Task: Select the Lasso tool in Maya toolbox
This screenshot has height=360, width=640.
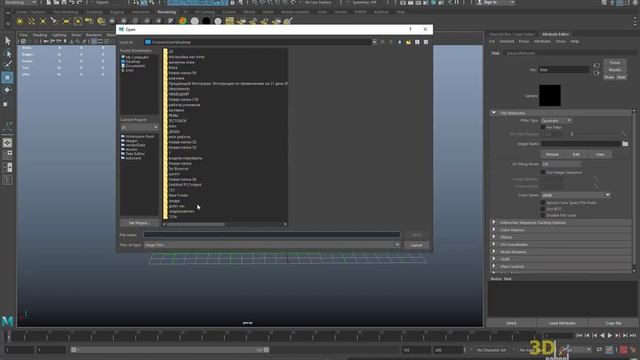Action: [8, 53]
